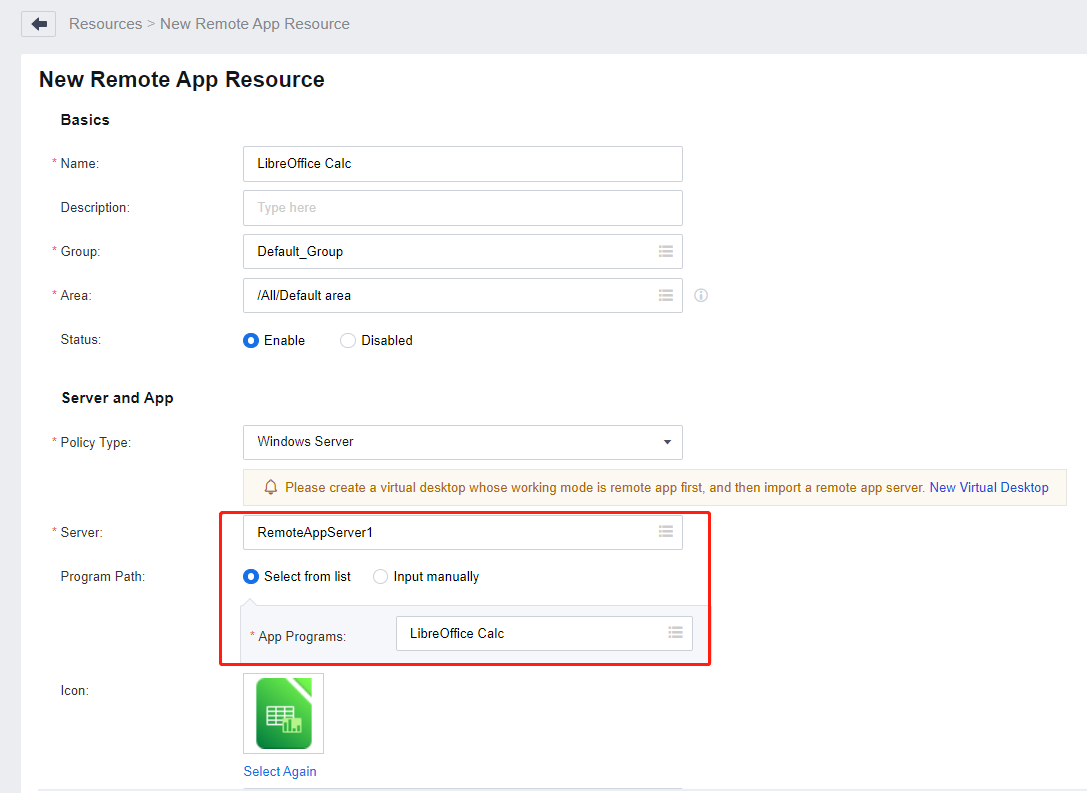Open the Server selector list icon
Image resolution: width=1087 pixels, height=793 pixels.
pos(666,532)
